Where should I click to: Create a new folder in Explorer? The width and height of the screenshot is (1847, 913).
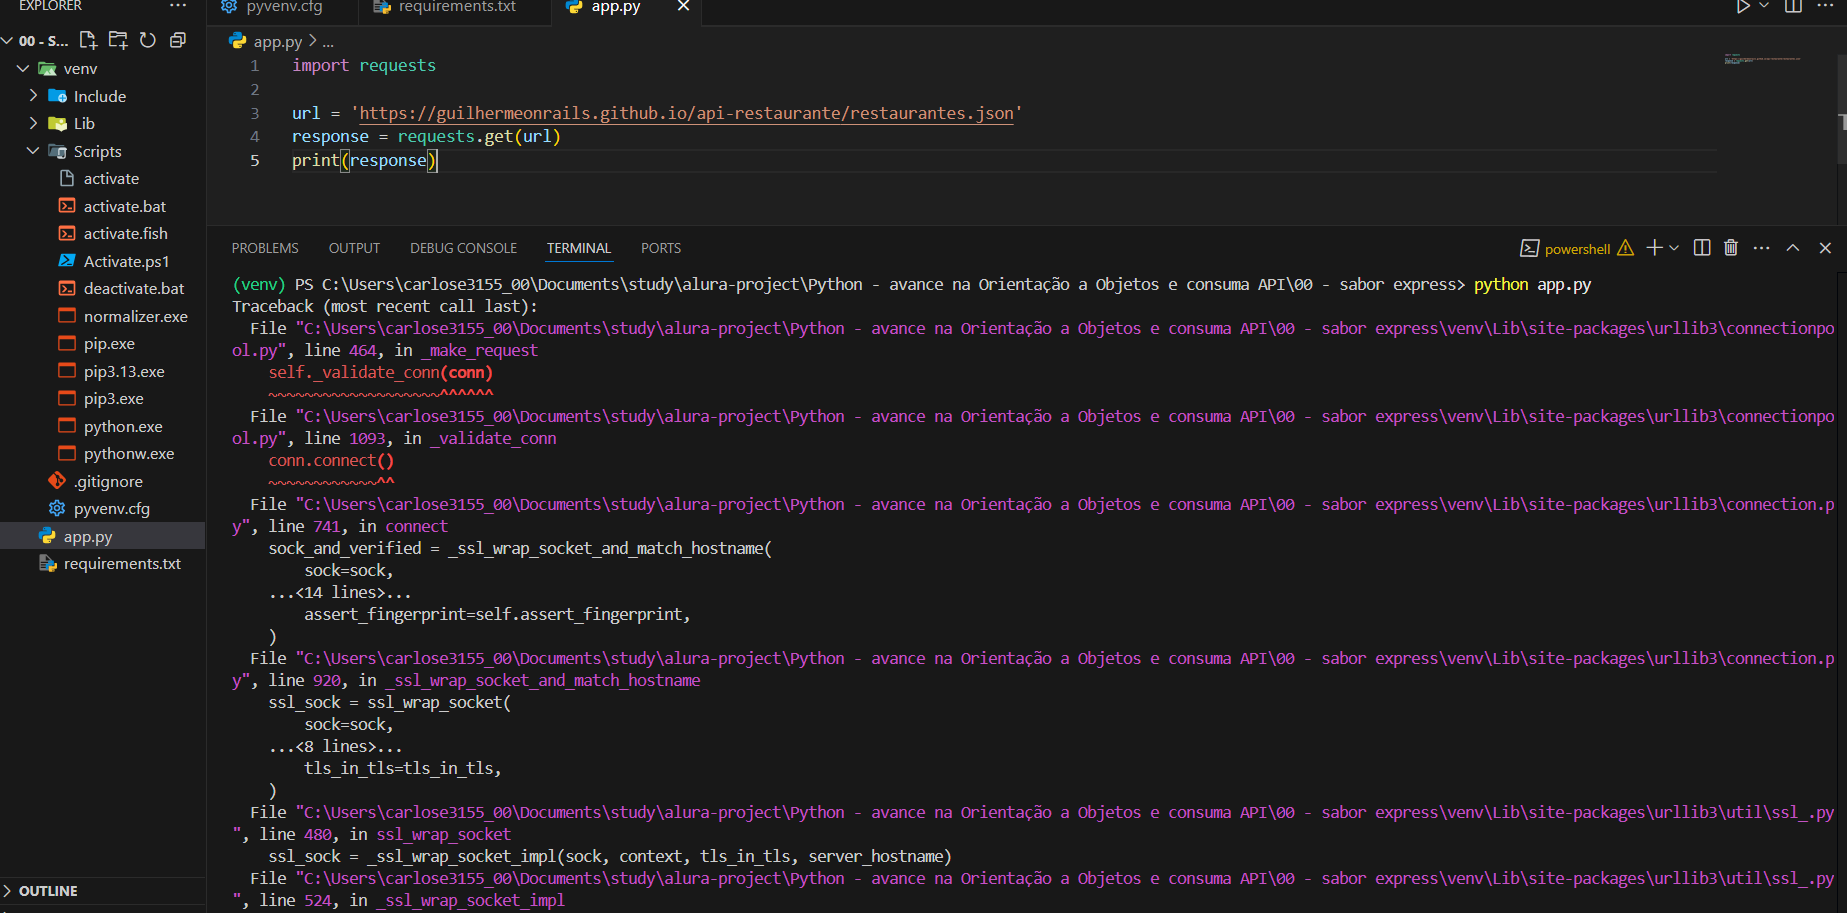coord(118,40)
